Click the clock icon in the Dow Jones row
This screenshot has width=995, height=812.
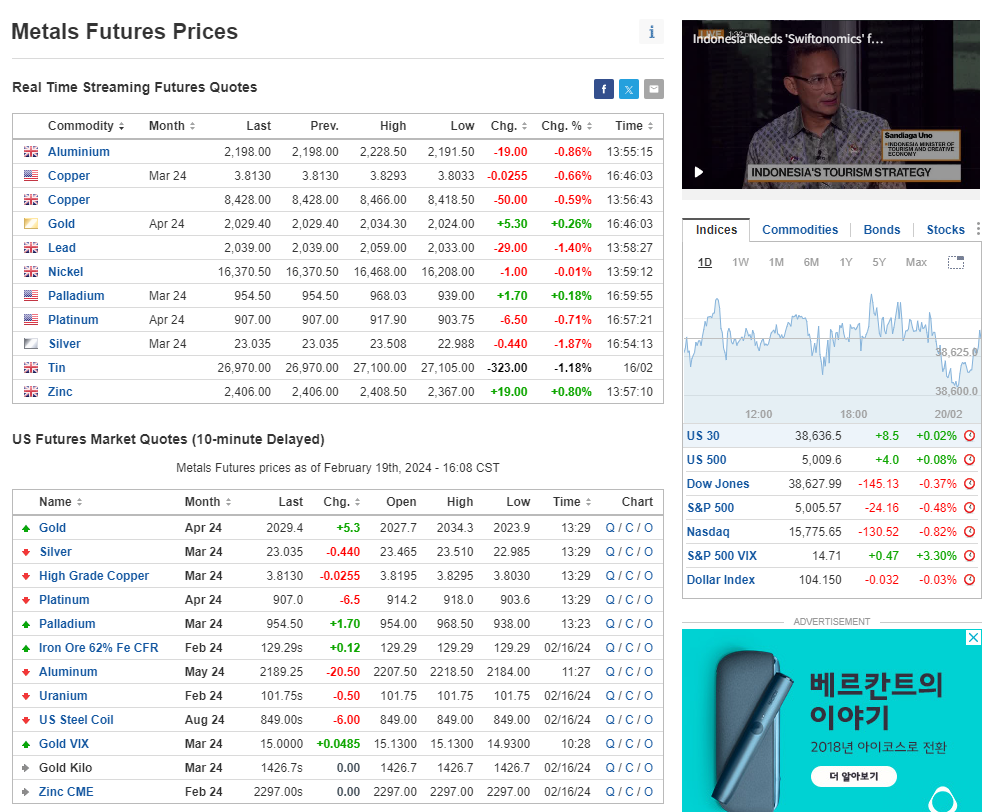pos(969,484)
